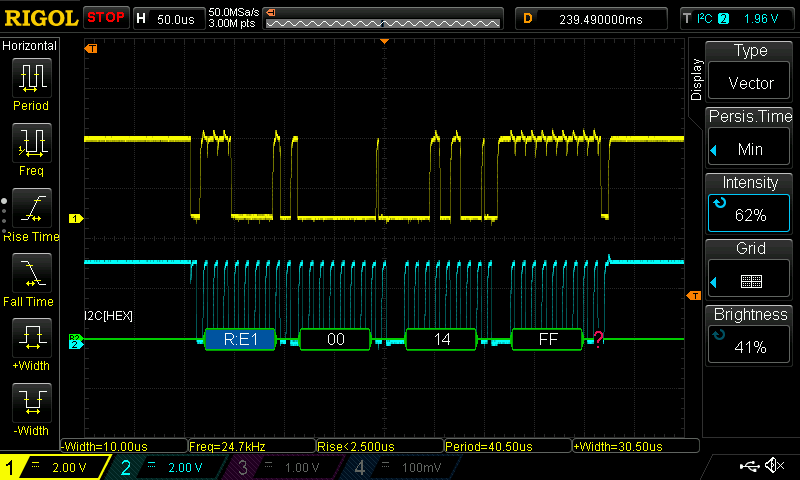This screenshot has width=800, height=480.
Task: Select the Fall Time measurement icon
Action: [32, 273]
